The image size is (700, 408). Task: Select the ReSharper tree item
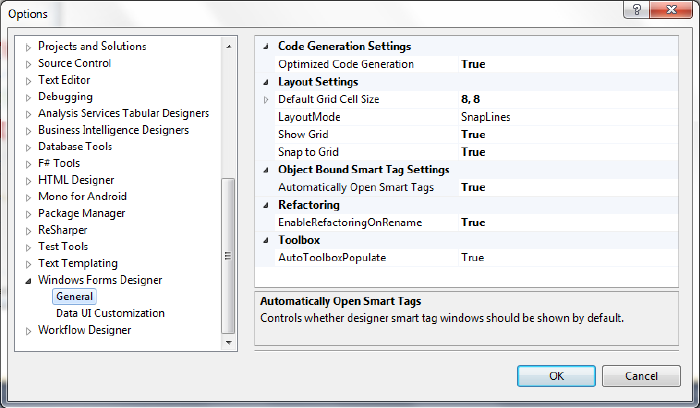coord(62,230)
